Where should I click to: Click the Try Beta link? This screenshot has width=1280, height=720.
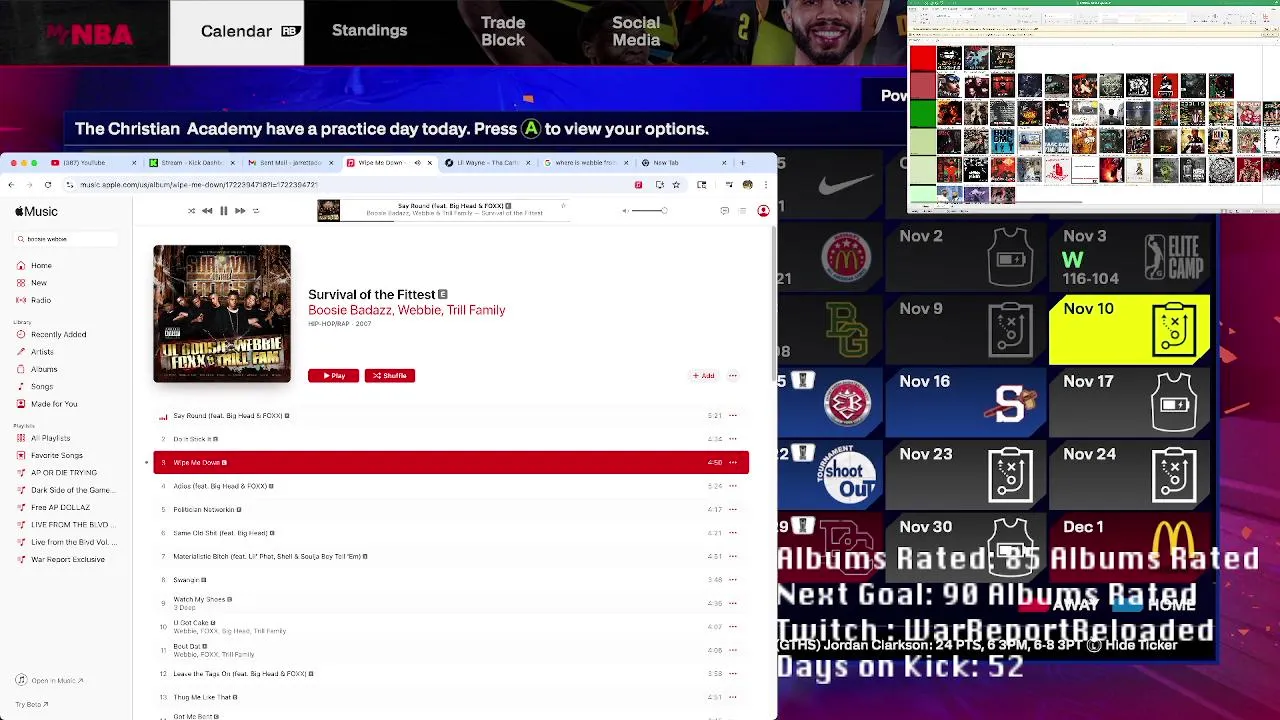32,704
